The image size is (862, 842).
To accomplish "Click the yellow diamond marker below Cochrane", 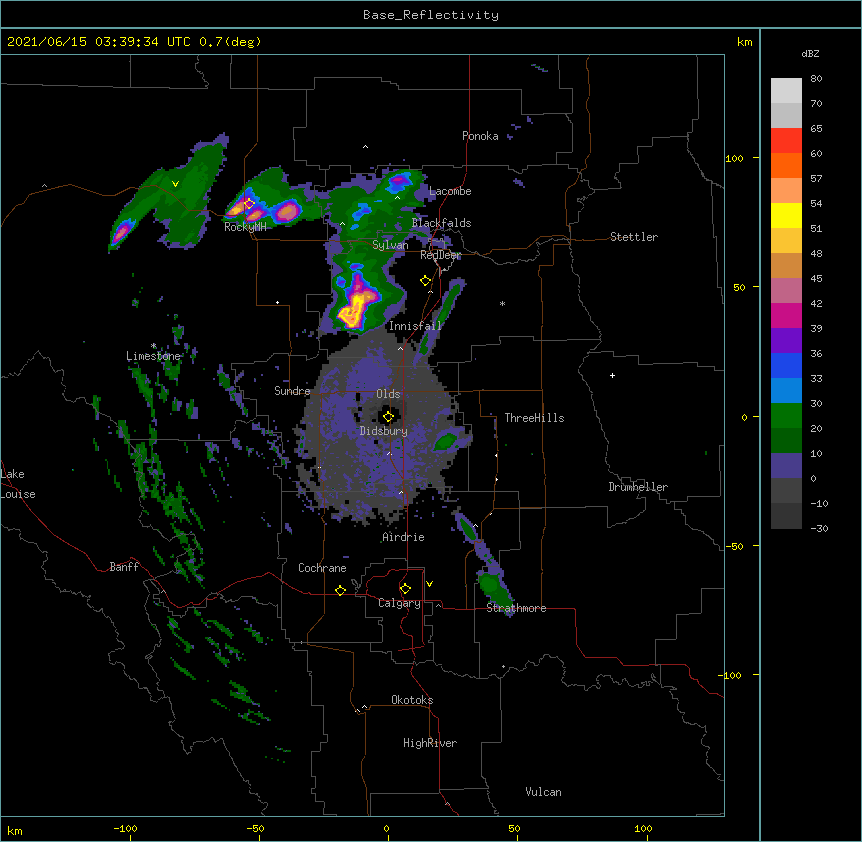I will 340,590.
